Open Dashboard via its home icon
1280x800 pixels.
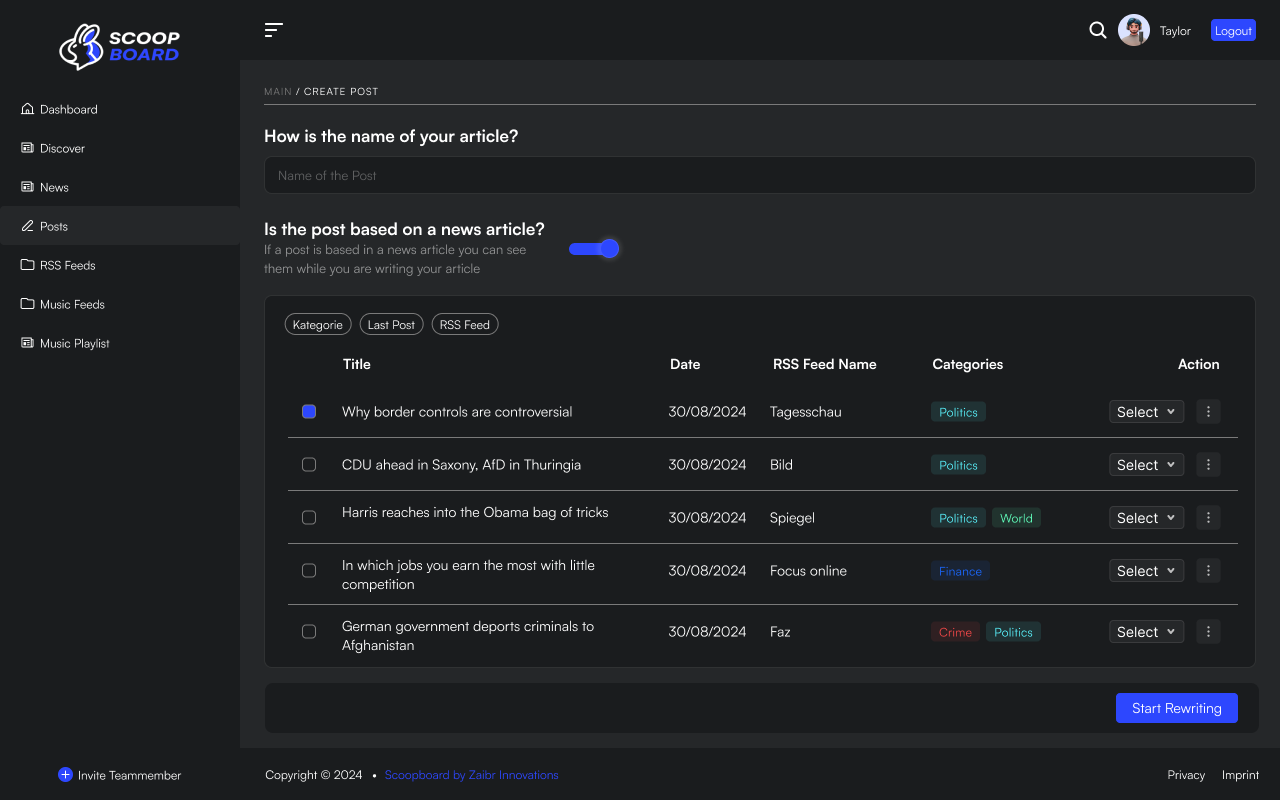[28, 109]
